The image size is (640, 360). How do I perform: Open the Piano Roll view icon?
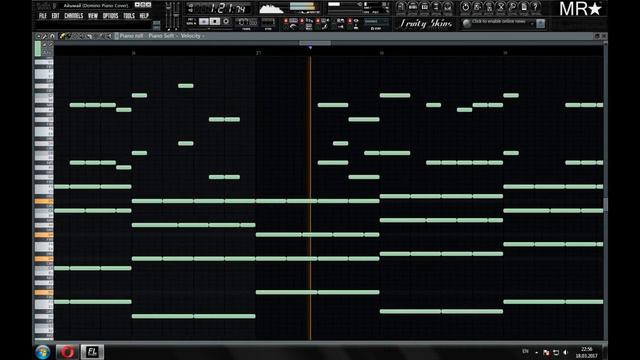tap(424, 7)
